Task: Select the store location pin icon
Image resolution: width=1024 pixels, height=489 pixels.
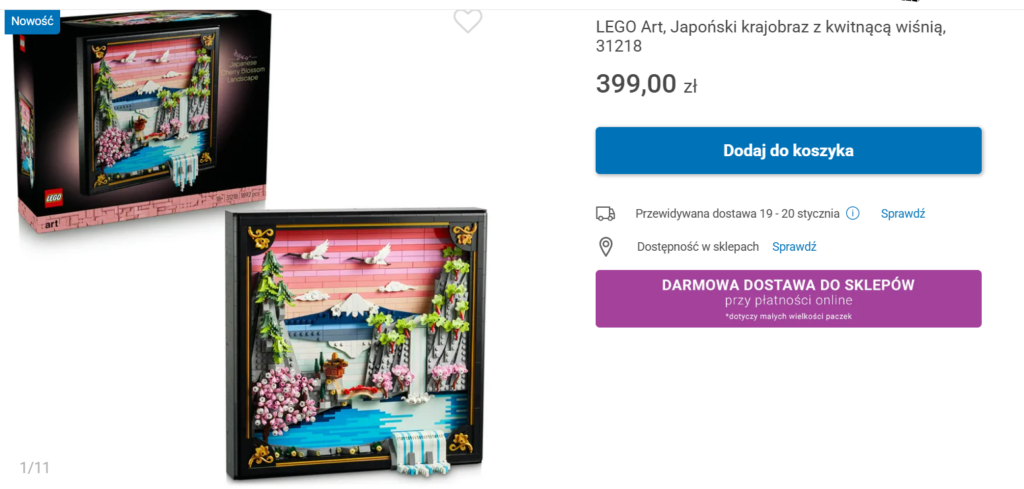Action: coord(606,247)
